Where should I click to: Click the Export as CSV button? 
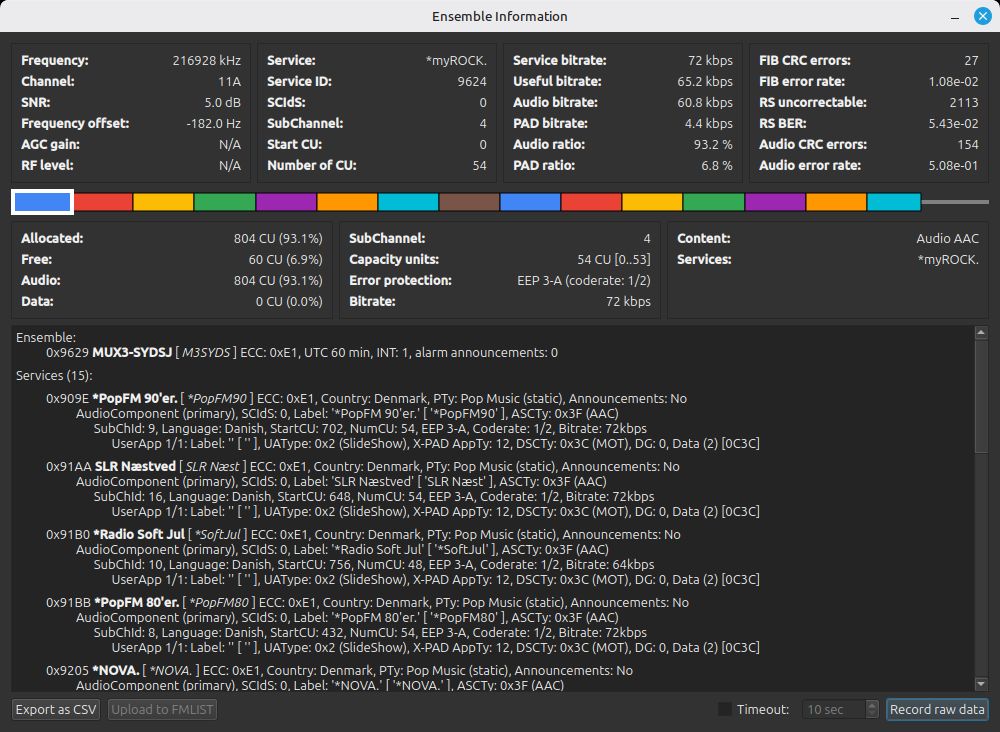(x=57, y=709)
